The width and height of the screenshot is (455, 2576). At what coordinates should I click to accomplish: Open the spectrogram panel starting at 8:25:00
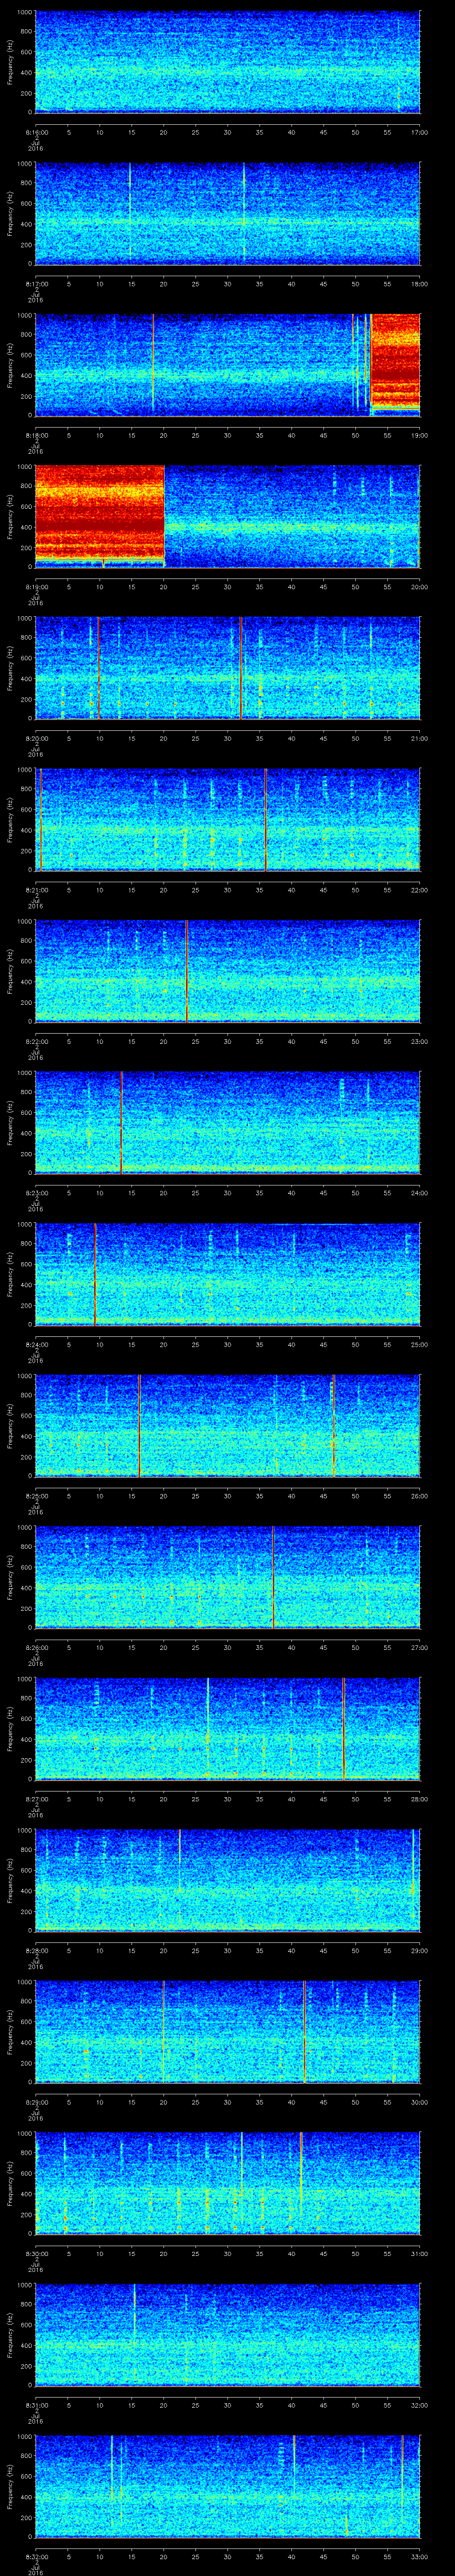(x=227, y=1426)
